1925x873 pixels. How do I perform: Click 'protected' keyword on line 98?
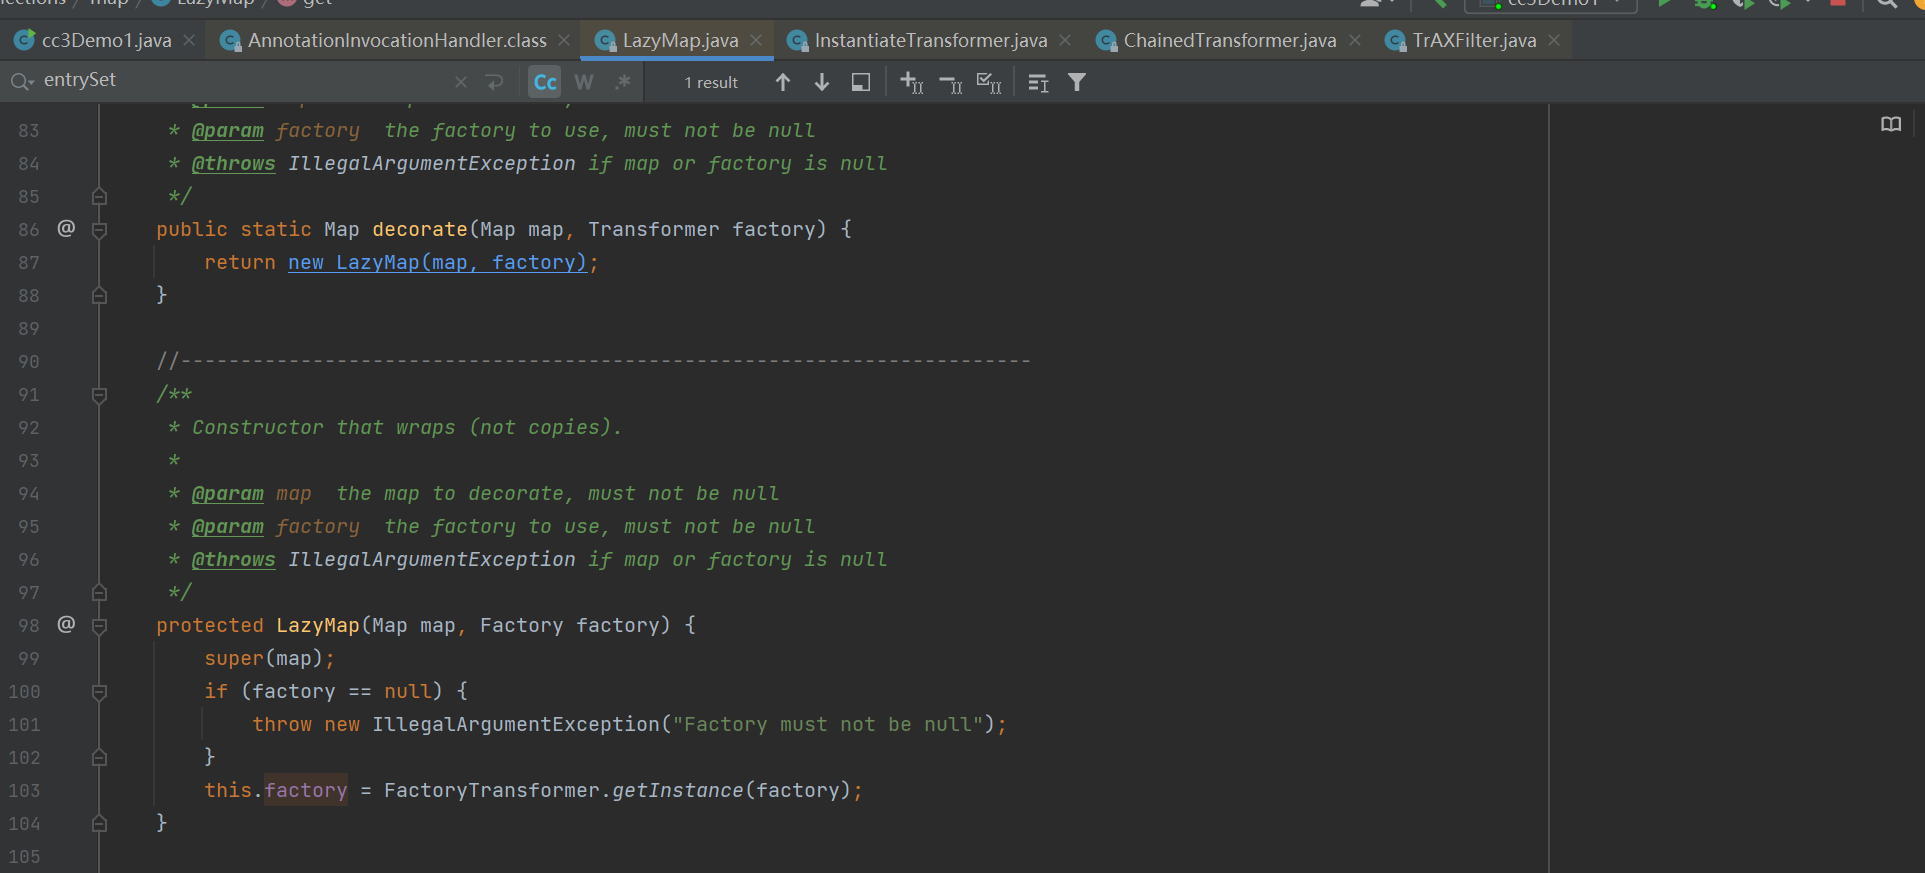[210, 625]
